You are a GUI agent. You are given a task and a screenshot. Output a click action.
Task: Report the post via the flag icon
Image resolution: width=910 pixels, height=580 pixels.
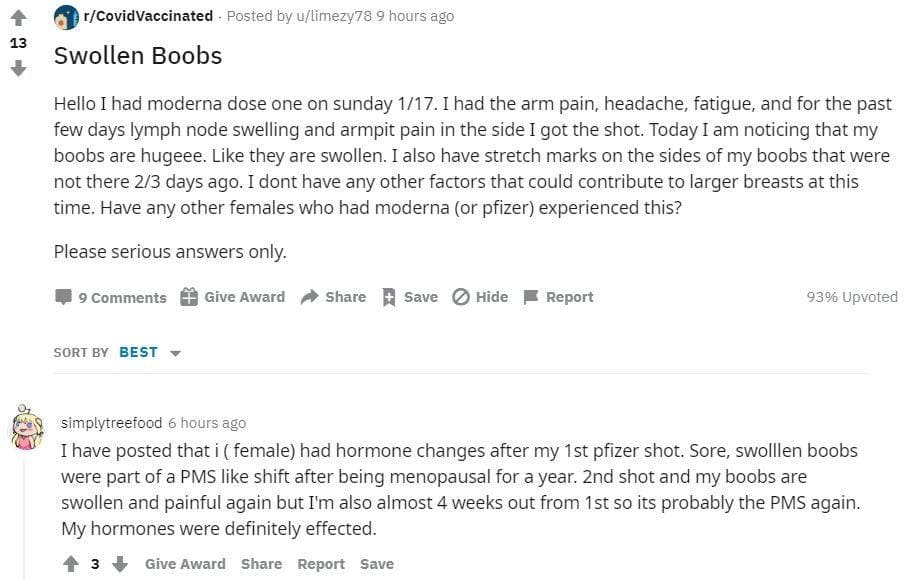[x=531, y=297]
